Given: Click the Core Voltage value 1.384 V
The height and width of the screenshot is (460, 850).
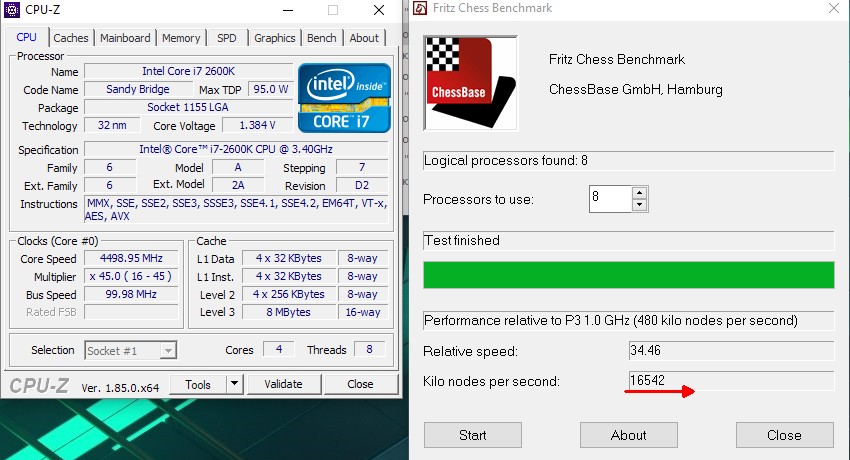Looking at the screenshot, I should [257, 125].
